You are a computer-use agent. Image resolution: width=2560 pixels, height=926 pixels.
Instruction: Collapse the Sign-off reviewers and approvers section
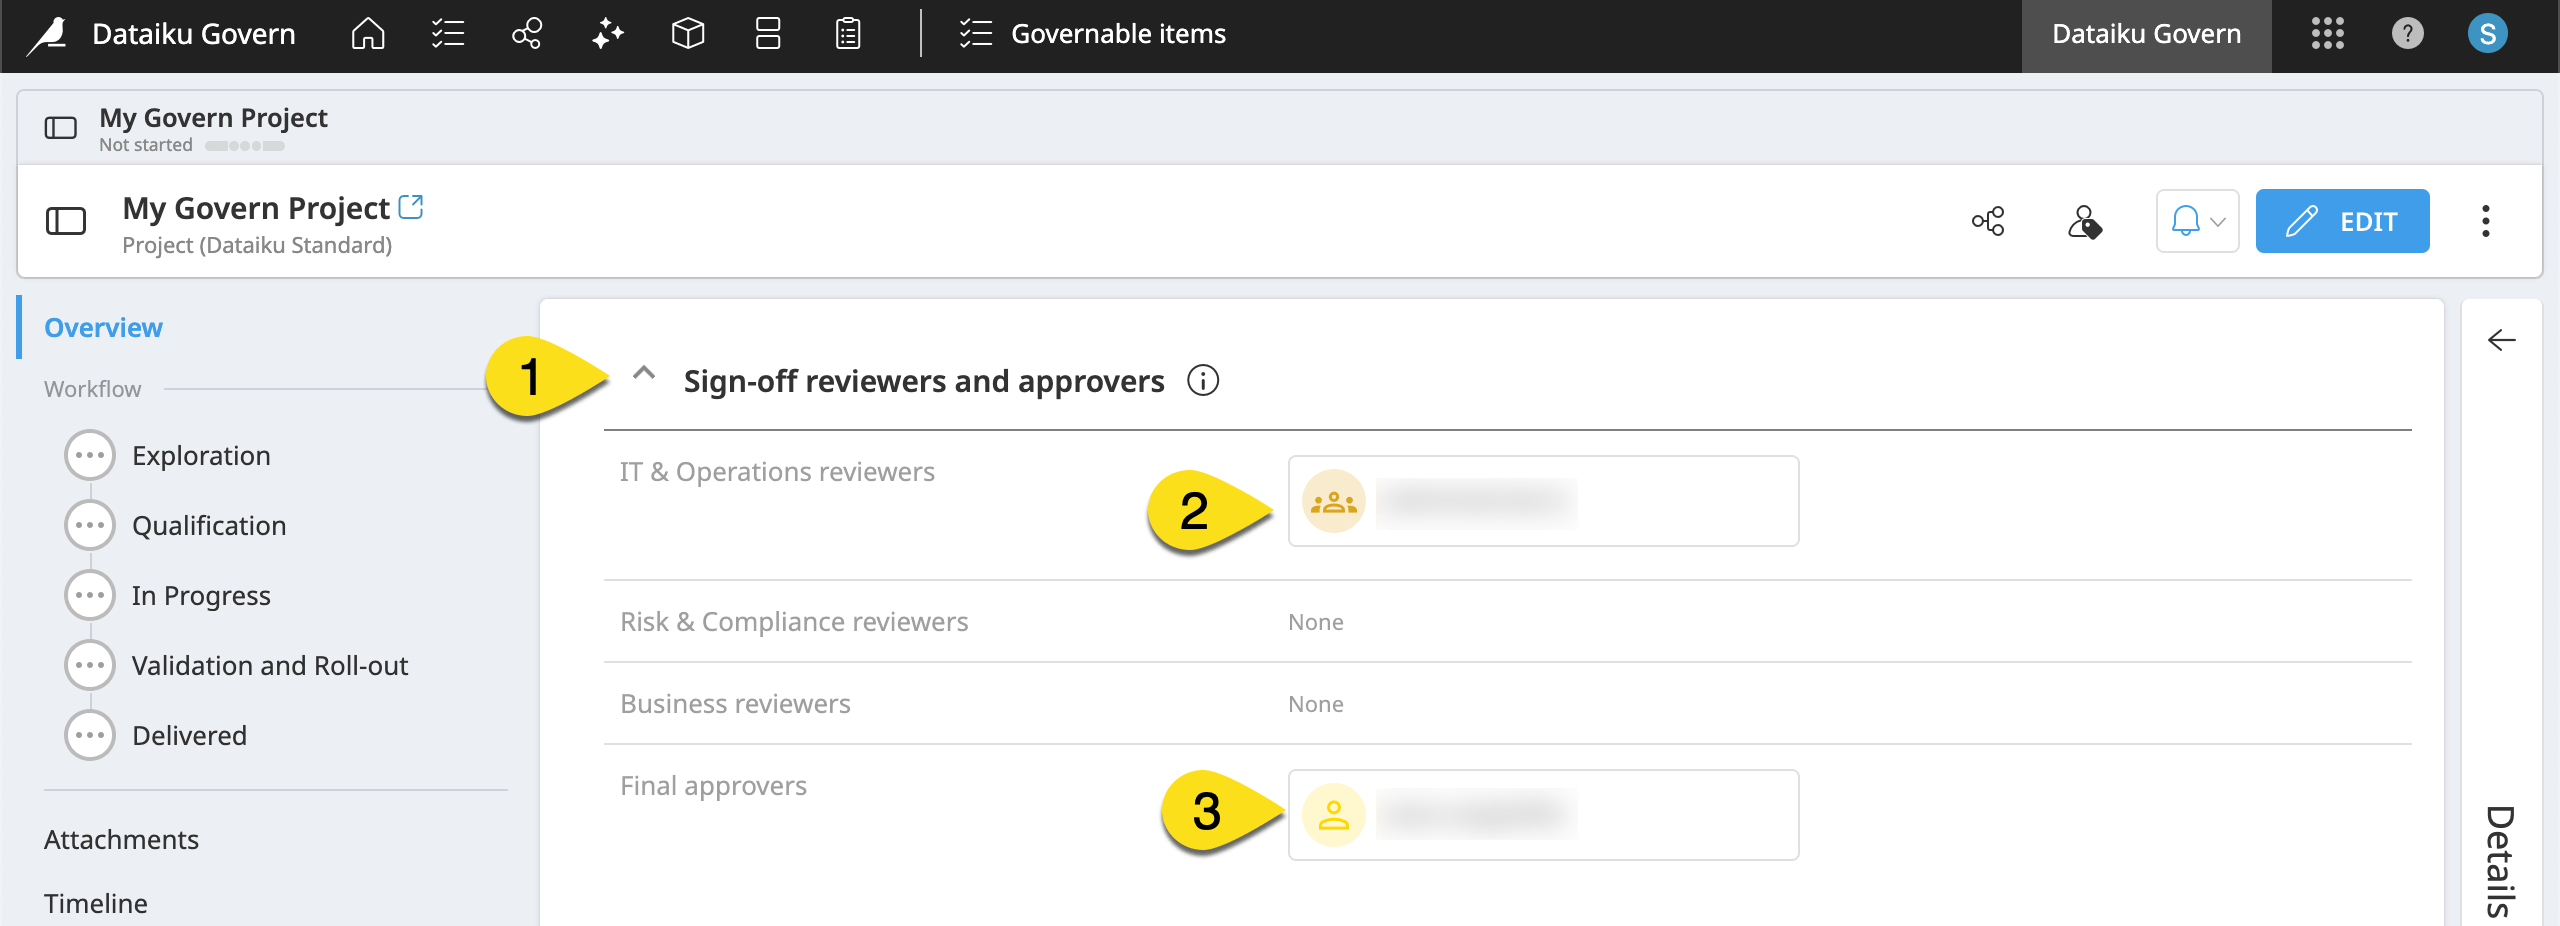(645, 374)
